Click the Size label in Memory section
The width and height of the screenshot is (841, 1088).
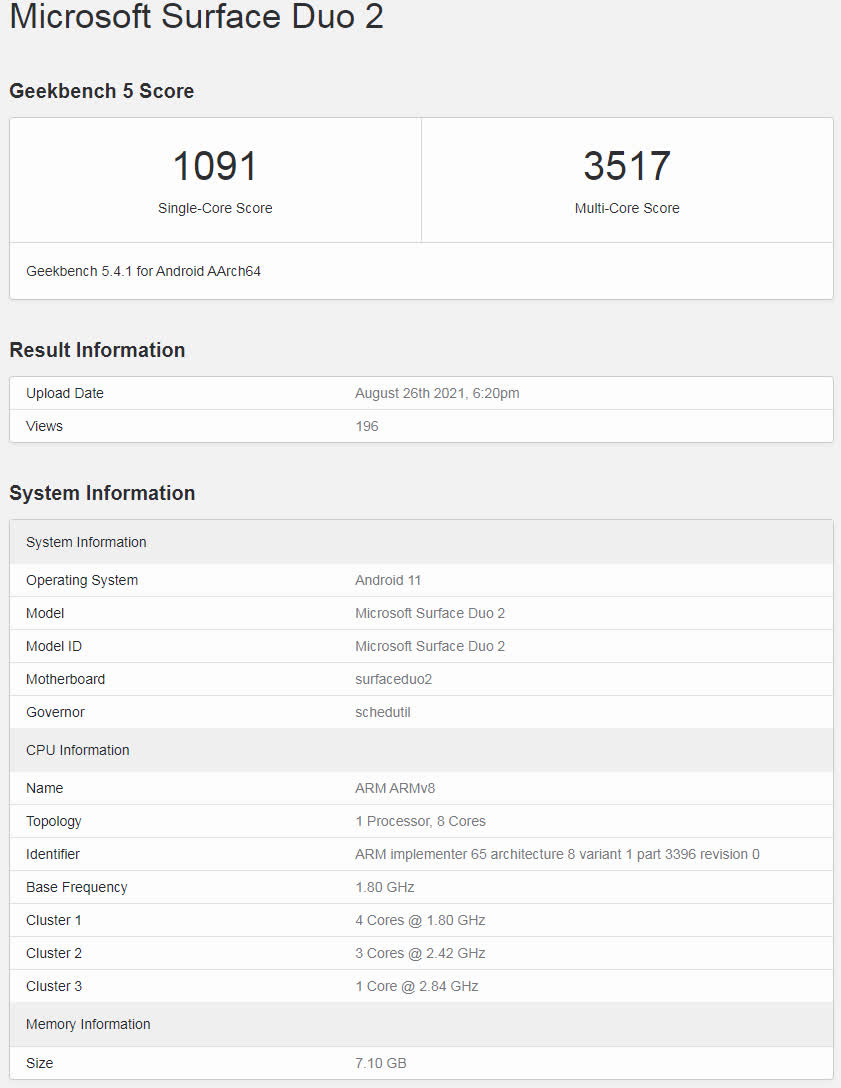(40, 1063)
